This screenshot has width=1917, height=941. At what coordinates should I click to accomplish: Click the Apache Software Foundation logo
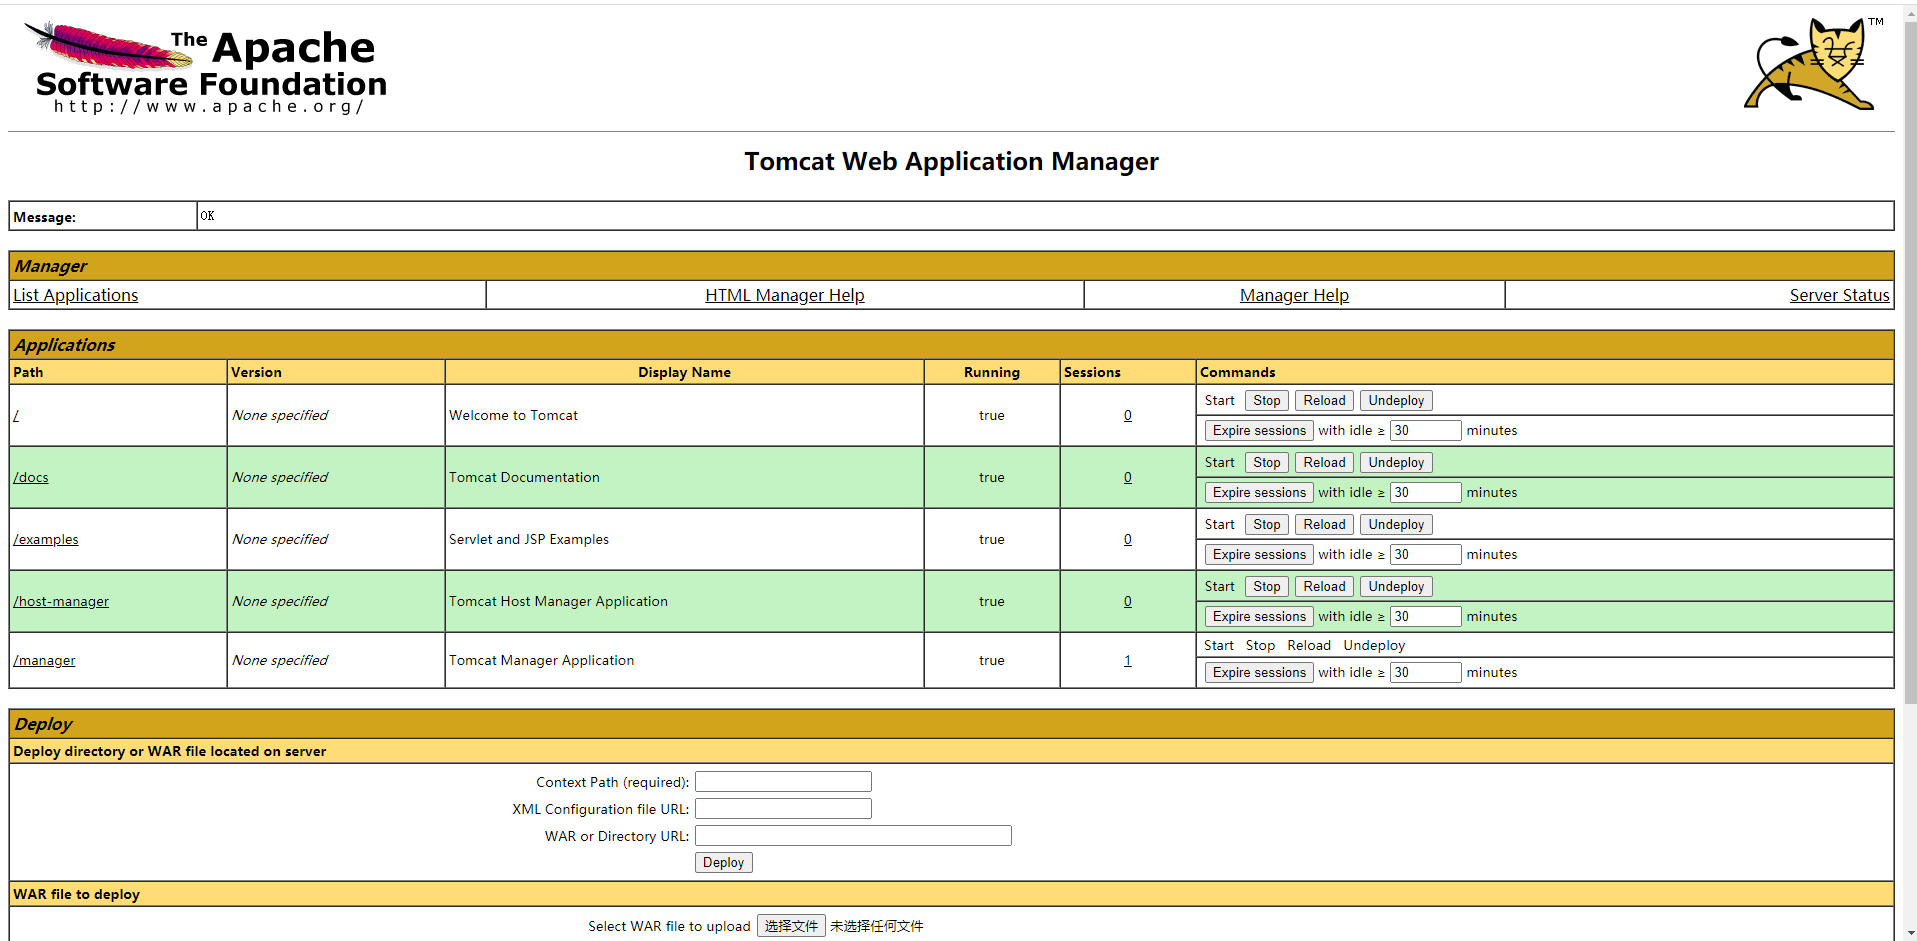click(x=205, y=68)
